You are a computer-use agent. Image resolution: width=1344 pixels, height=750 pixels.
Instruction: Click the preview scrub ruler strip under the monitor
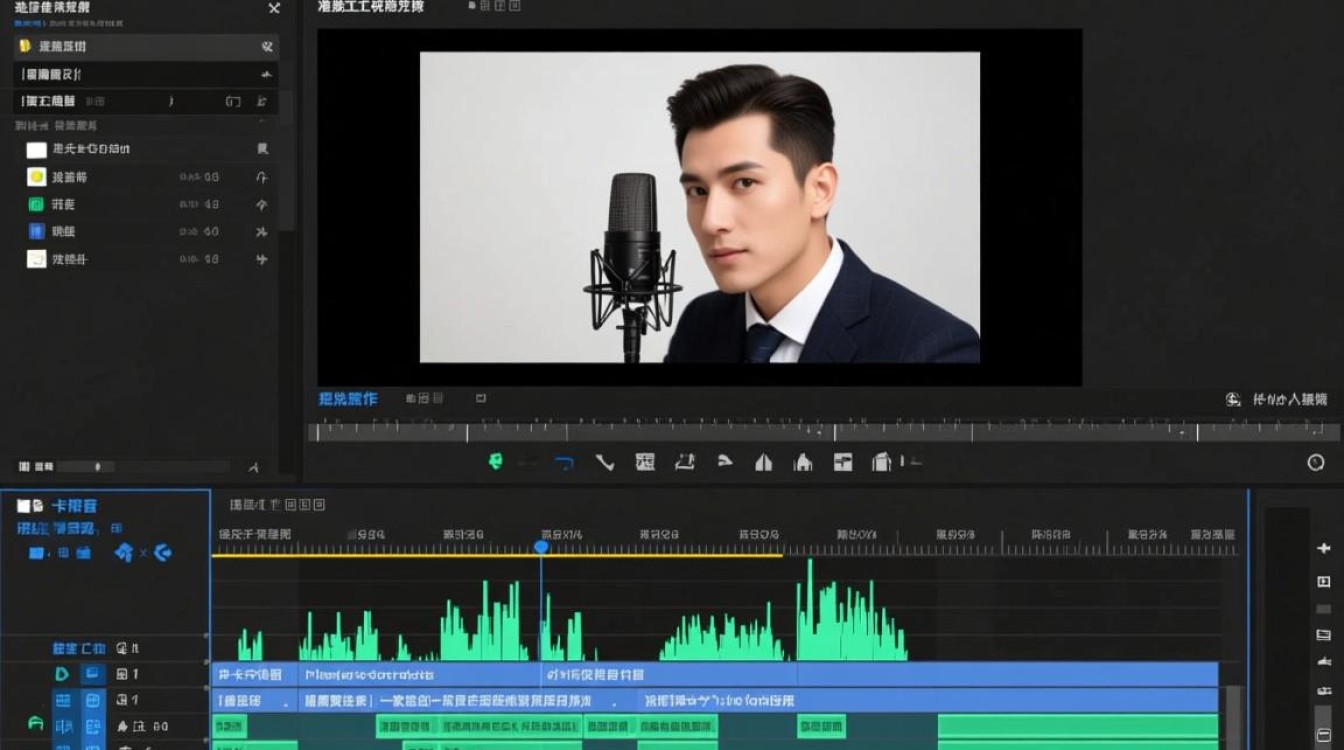825,430
